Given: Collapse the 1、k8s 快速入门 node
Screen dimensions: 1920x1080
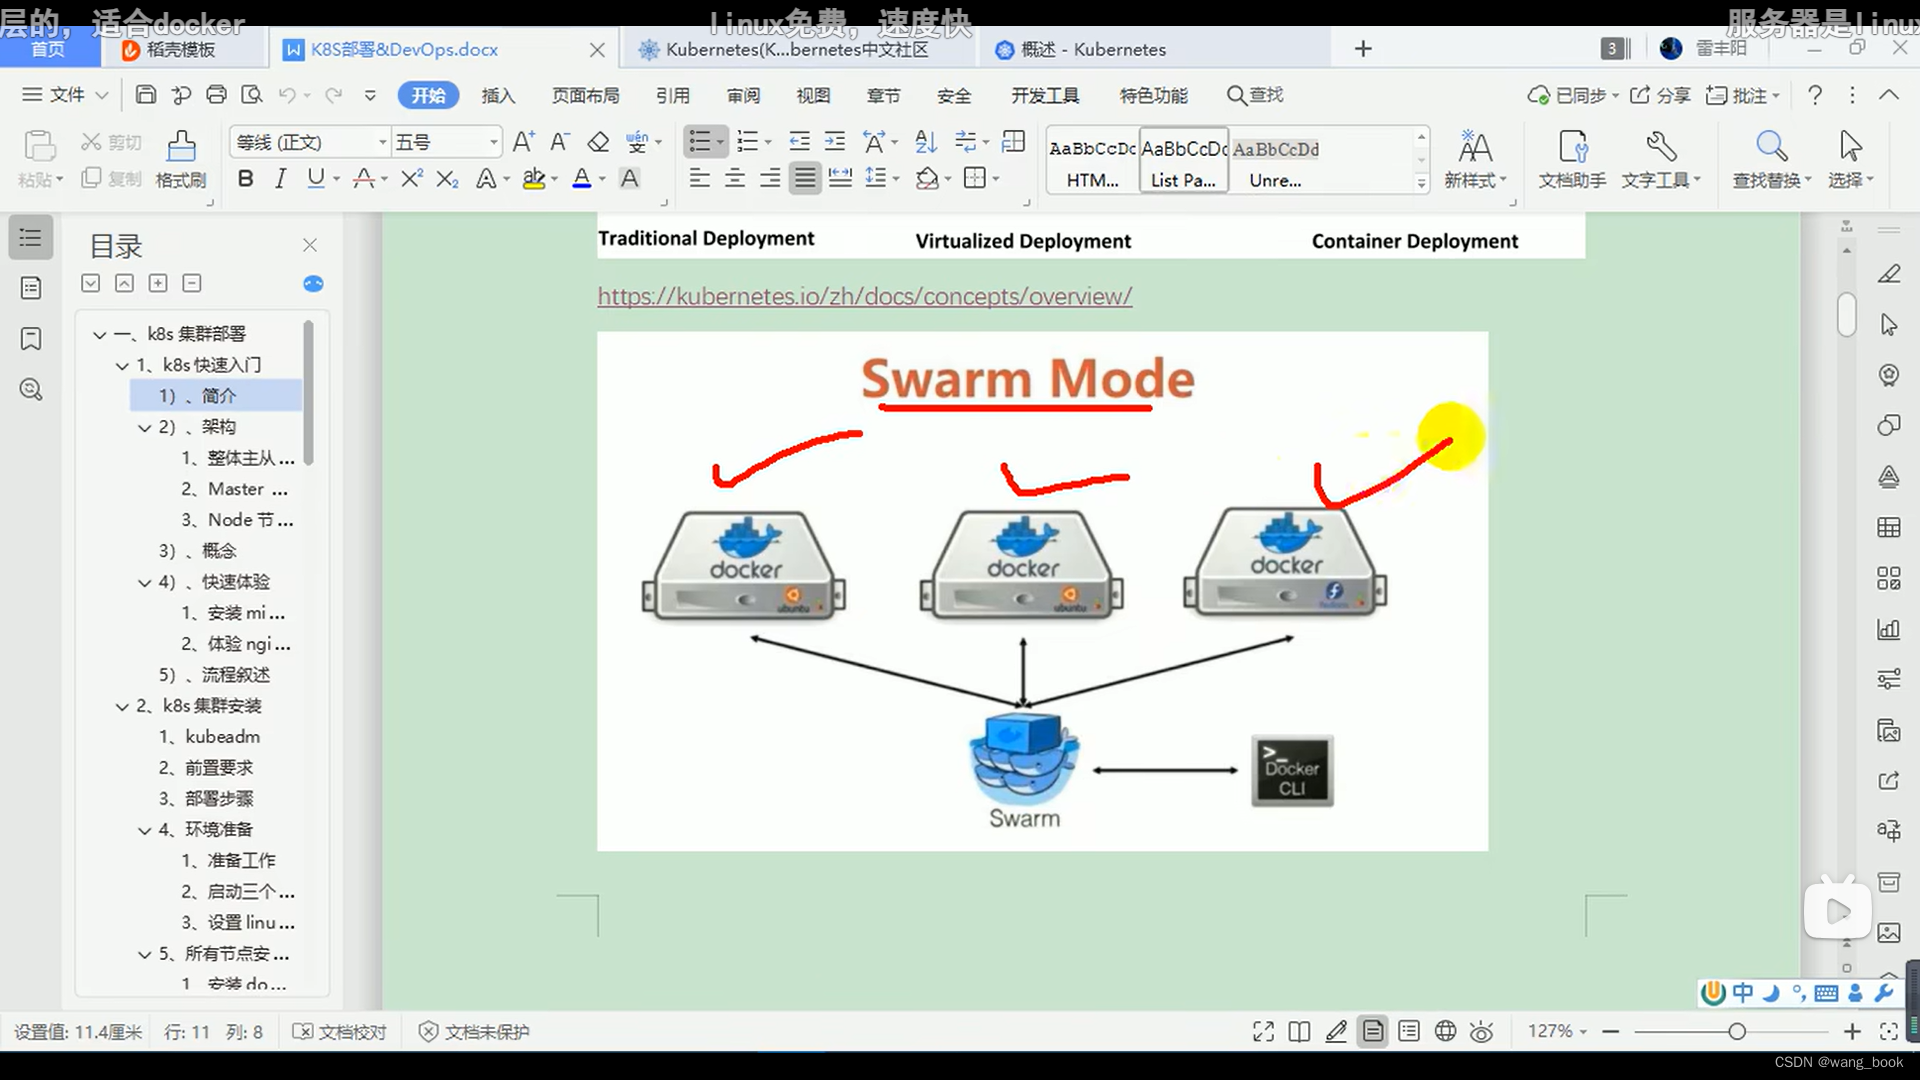Looking at the screenshot, I should (x=122, y=366).
